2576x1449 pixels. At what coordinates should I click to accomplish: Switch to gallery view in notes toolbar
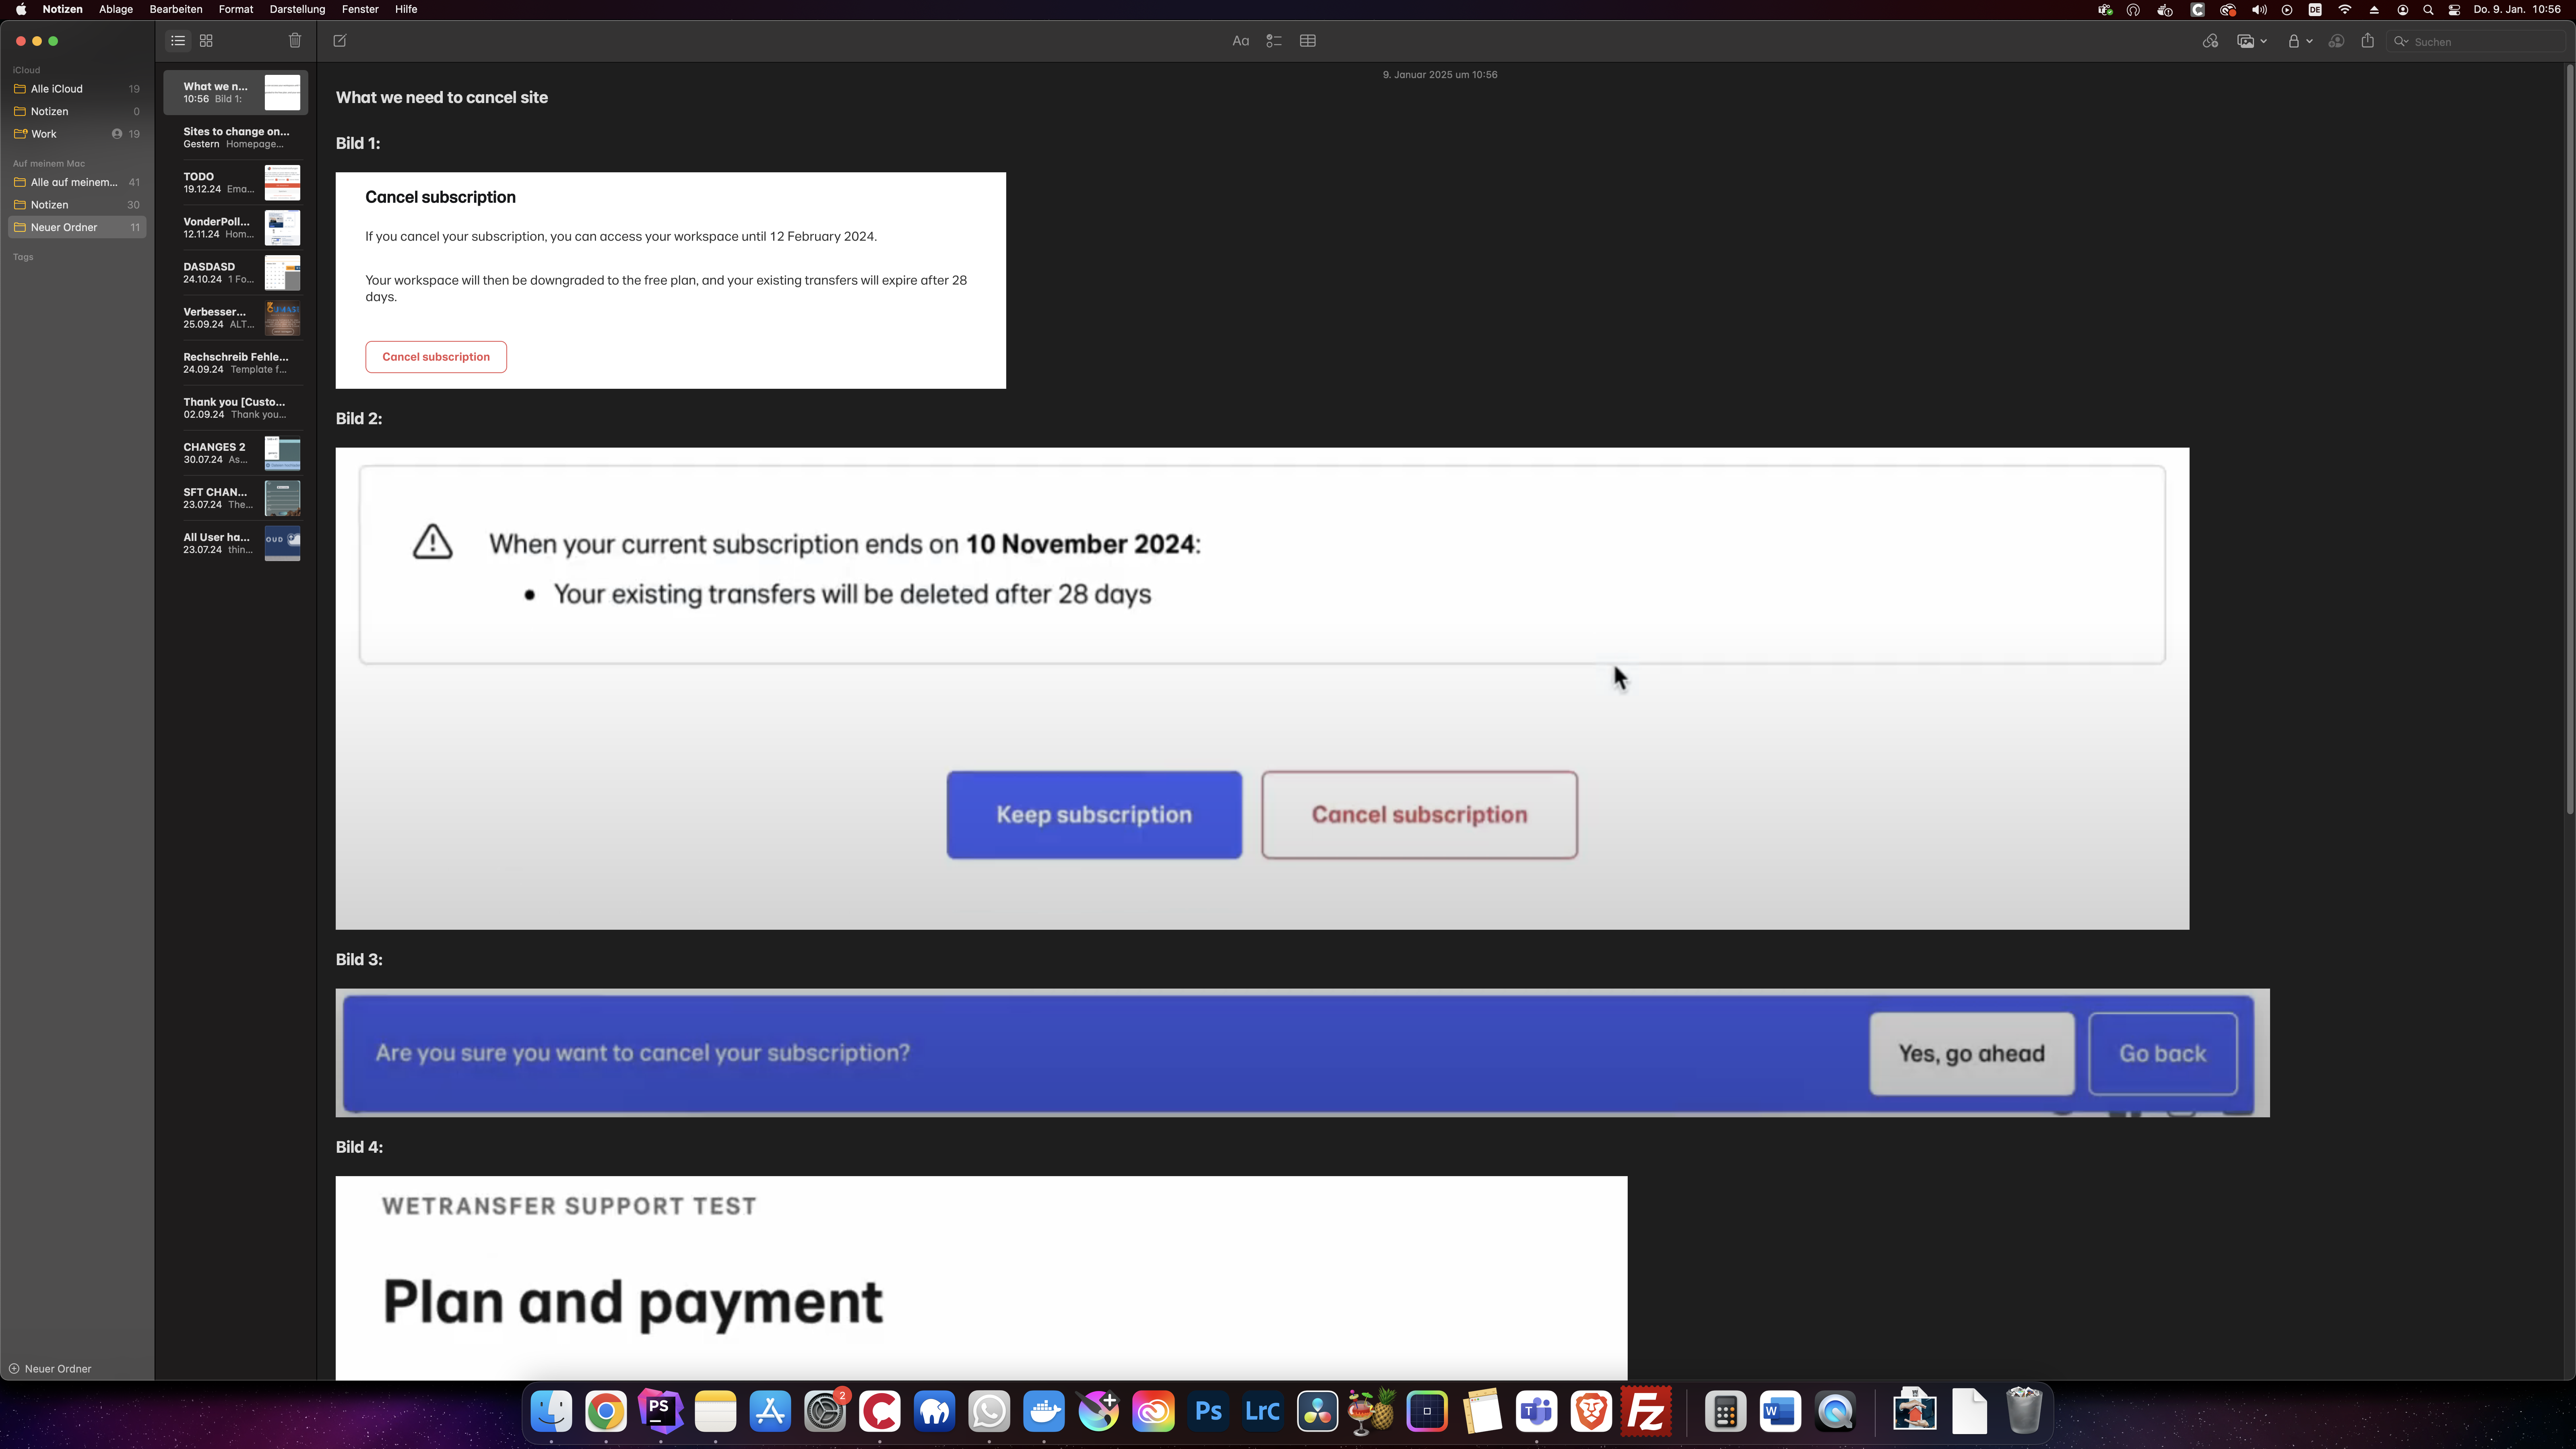pyautogui.click(x=206, y=41)
